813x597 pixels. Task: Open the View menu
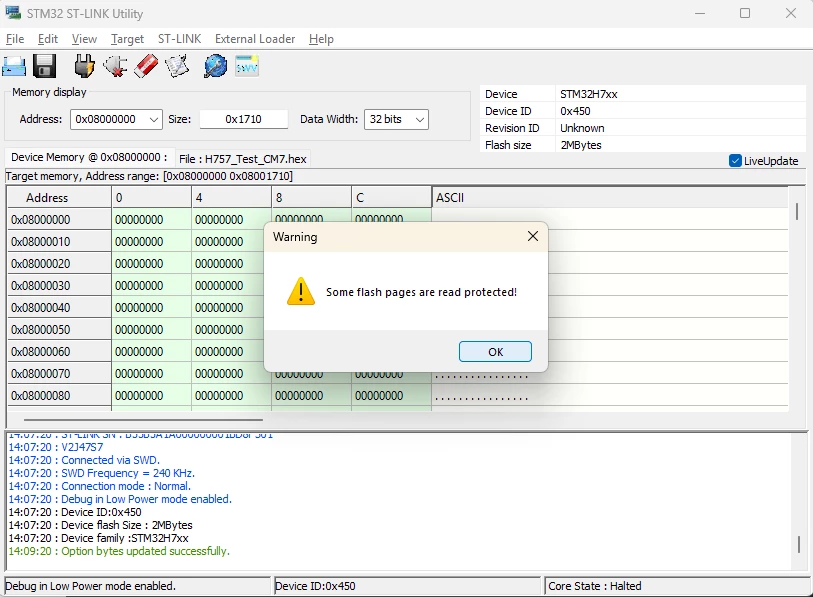pos(84,39)
